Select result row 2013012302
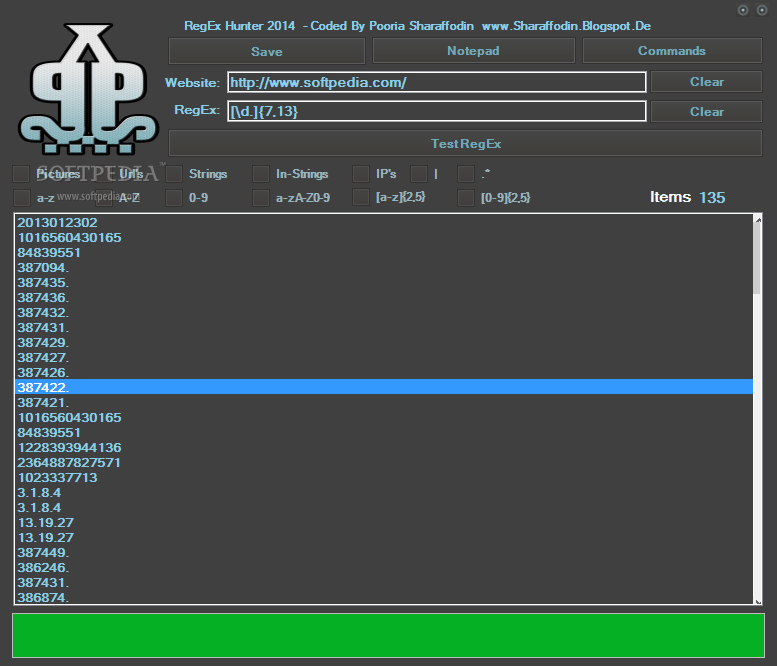This screenshot has width=777, height=666. click(385, 222)
